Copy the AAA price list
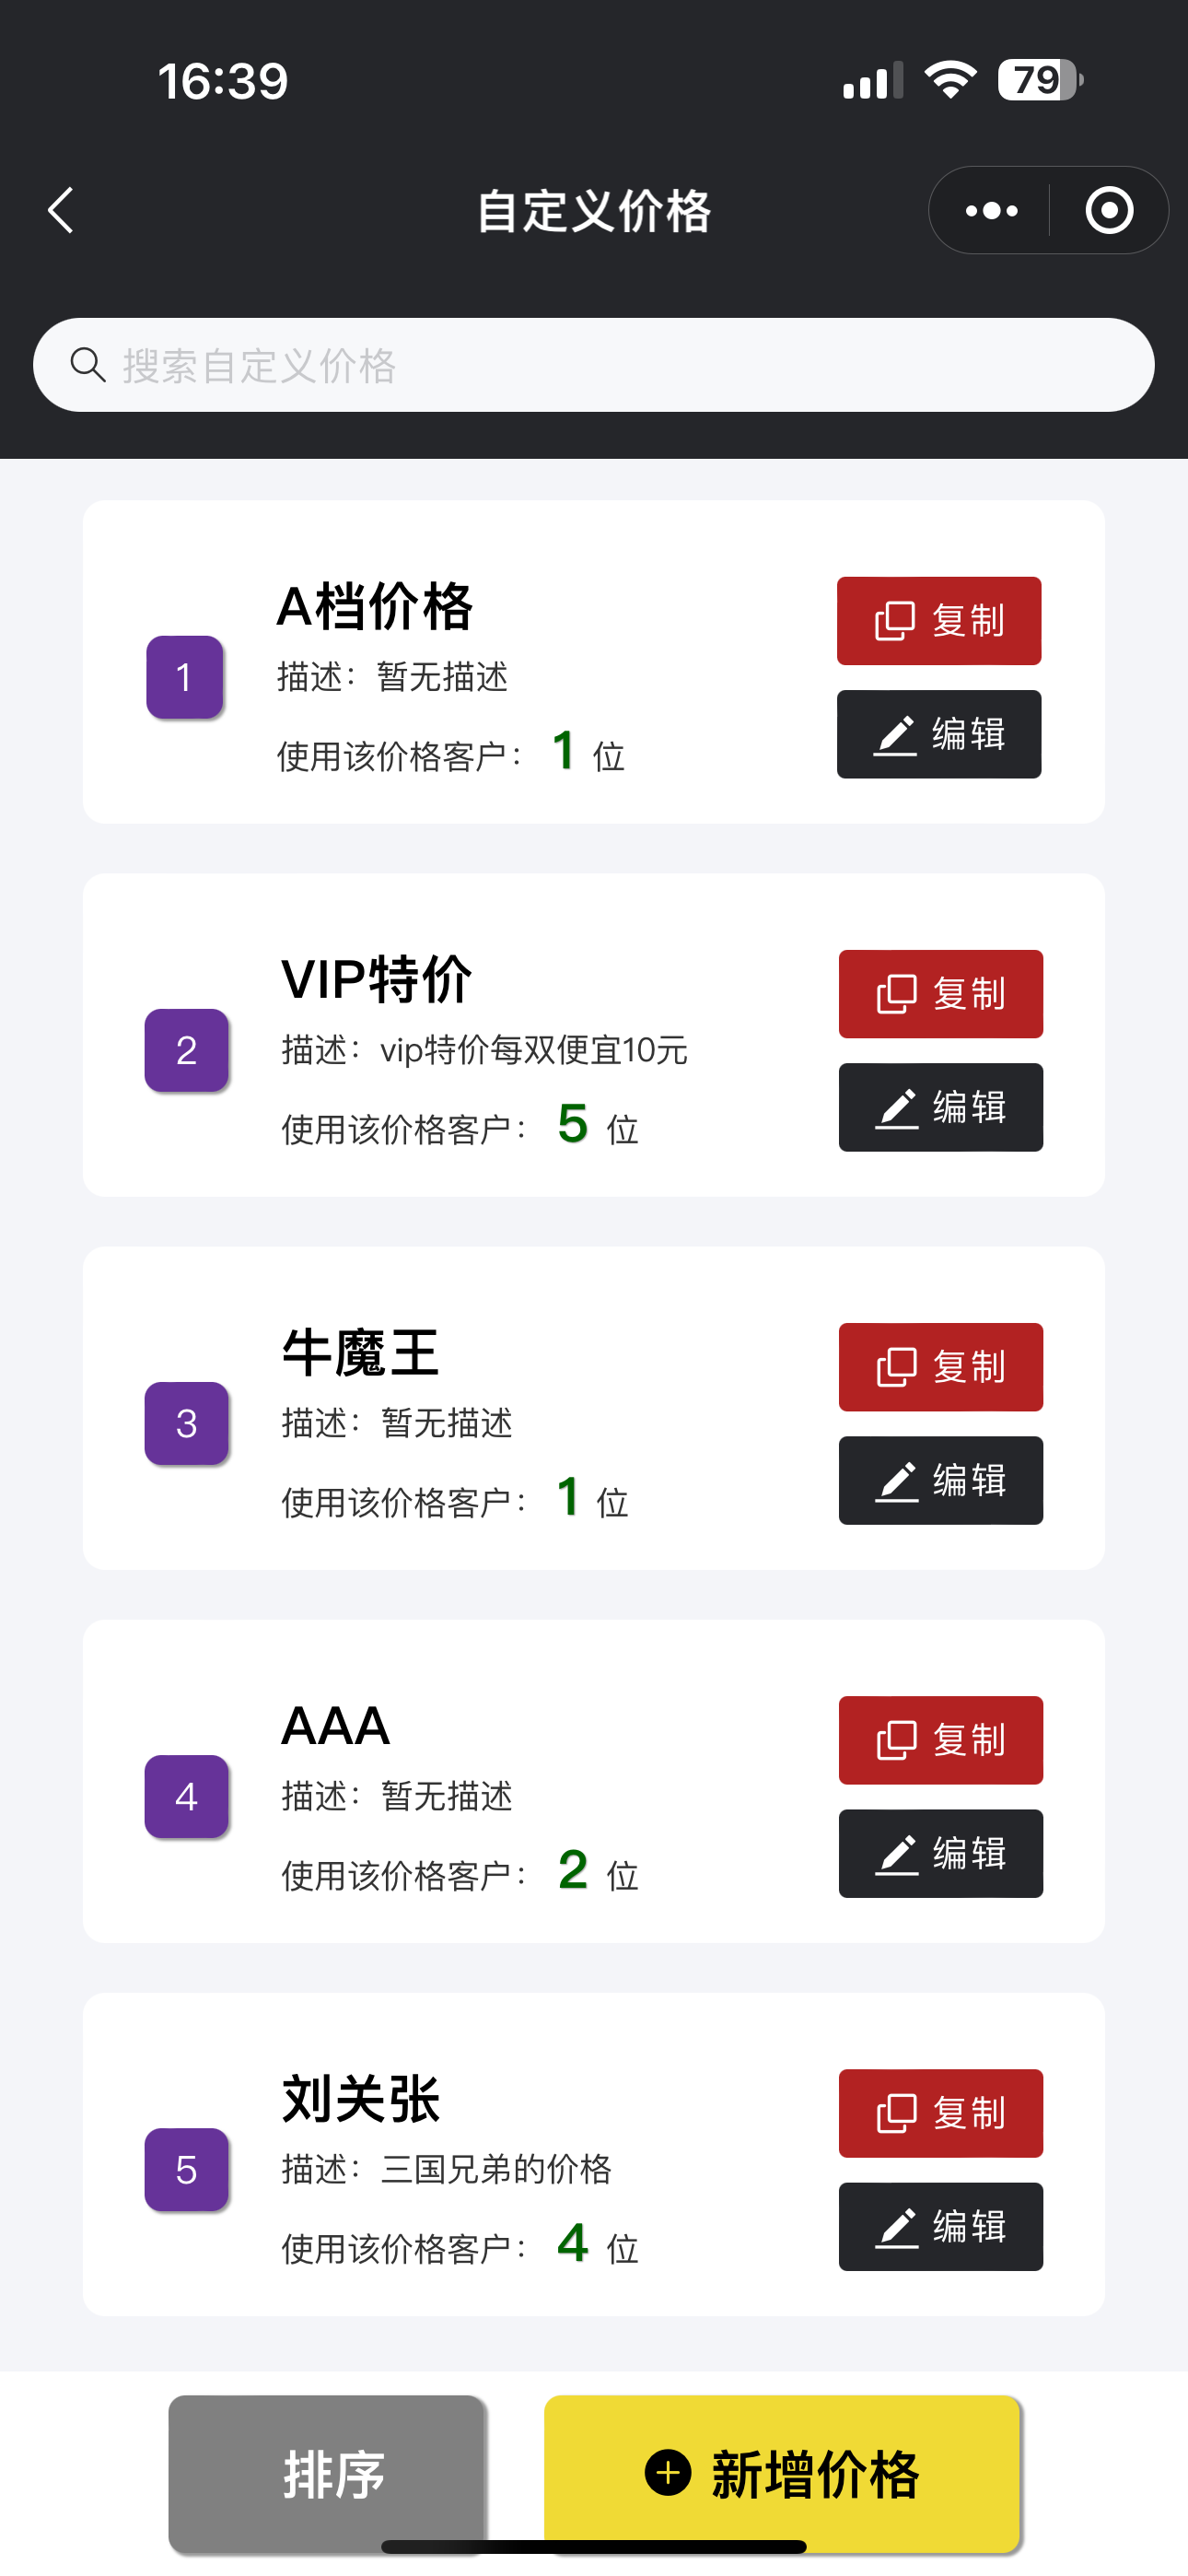This screenshot has height=2576, width=1188. point(940,1740)
